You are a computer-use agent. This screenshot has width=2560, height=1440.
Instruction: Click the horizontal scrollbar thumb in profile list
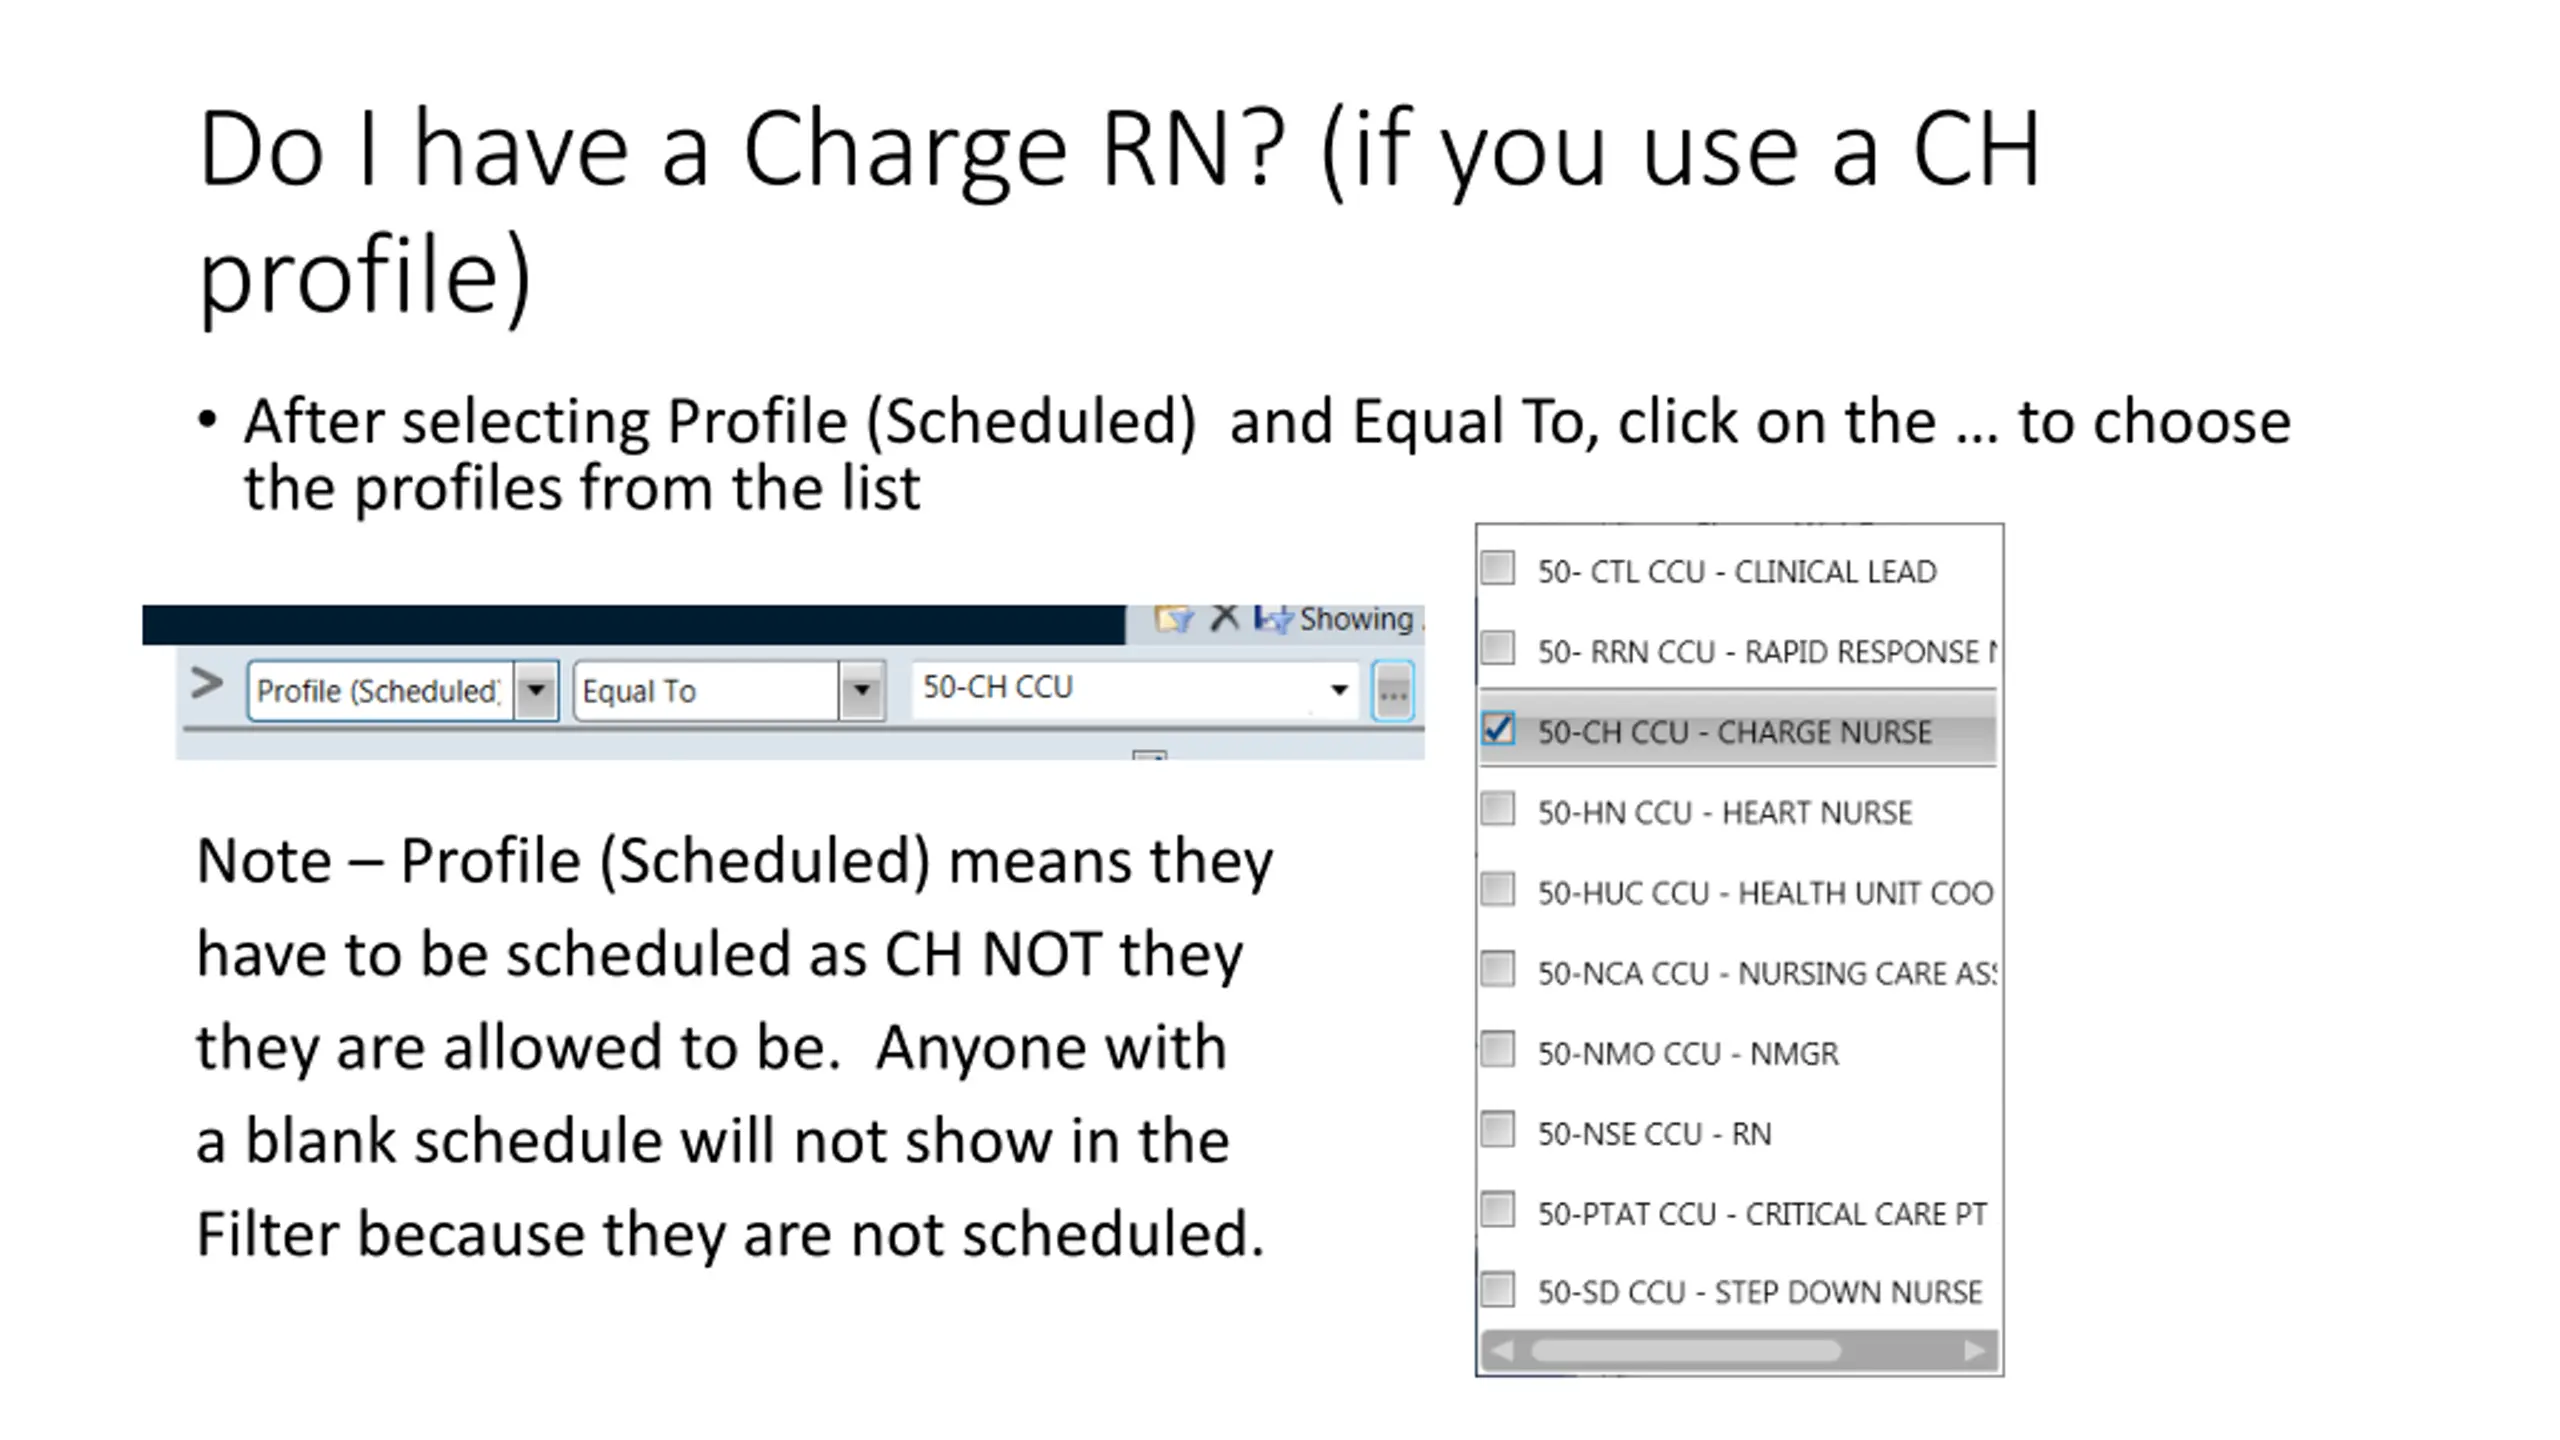(1685, 1351)
